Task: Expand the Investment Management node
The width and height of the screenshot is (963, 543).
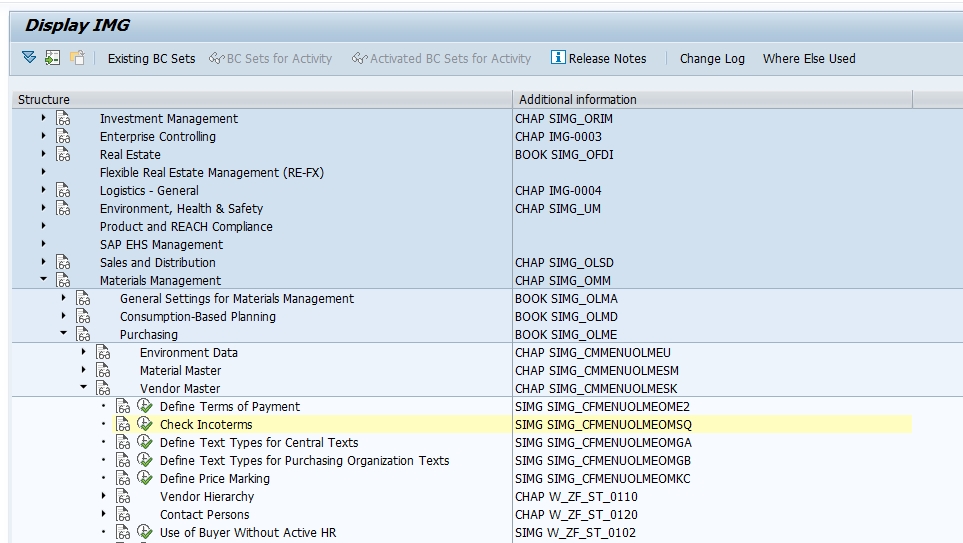Action: [x=44, y=117]
